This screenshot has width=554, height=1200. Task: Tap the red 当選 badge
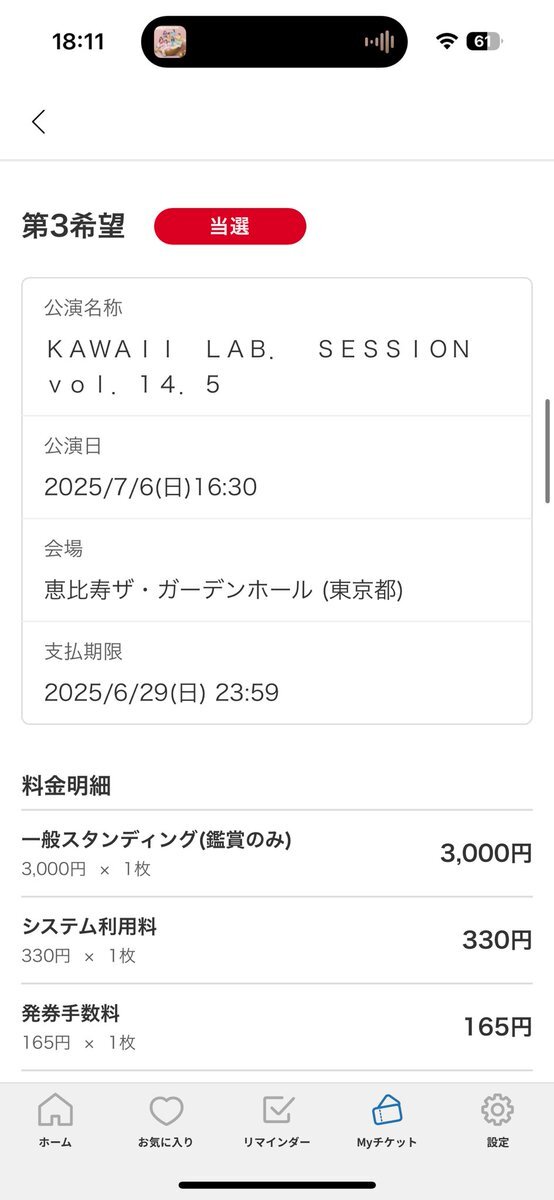tap(230, 226)
